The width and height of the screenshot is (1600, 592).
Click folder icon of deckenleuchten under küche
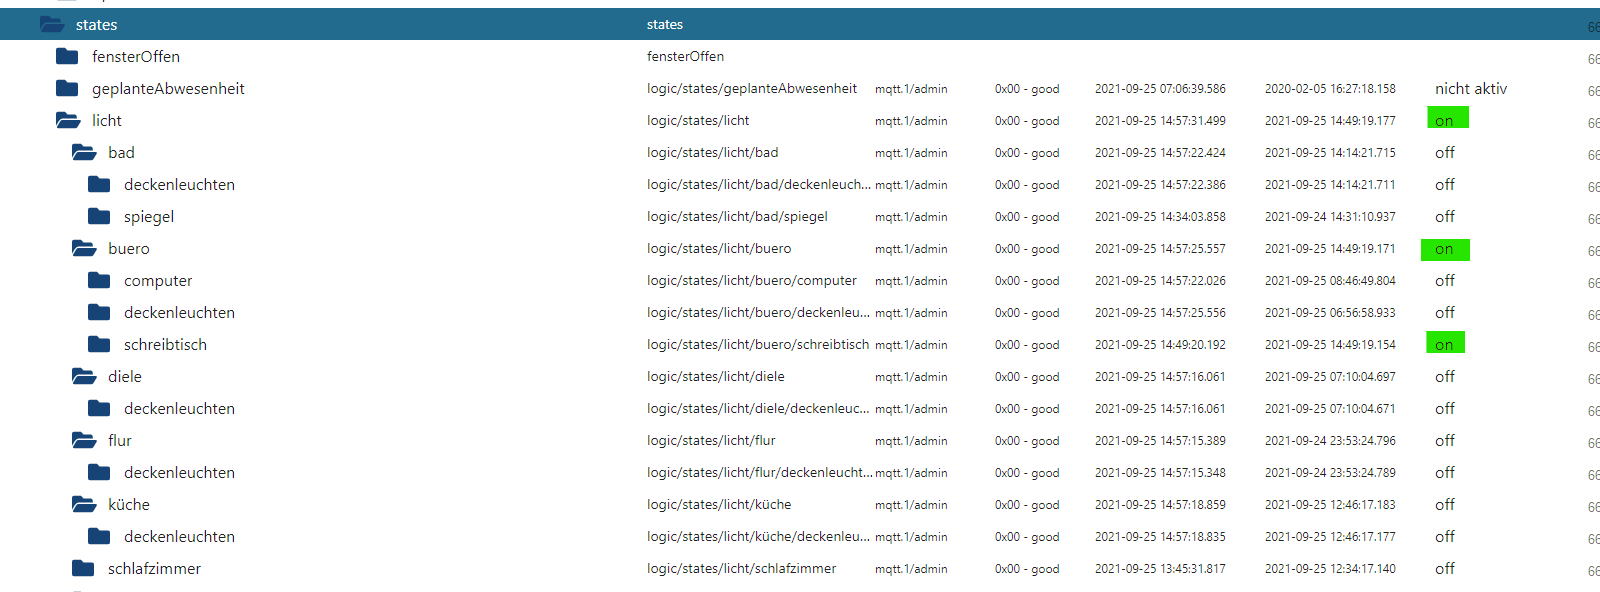(99, 536)
